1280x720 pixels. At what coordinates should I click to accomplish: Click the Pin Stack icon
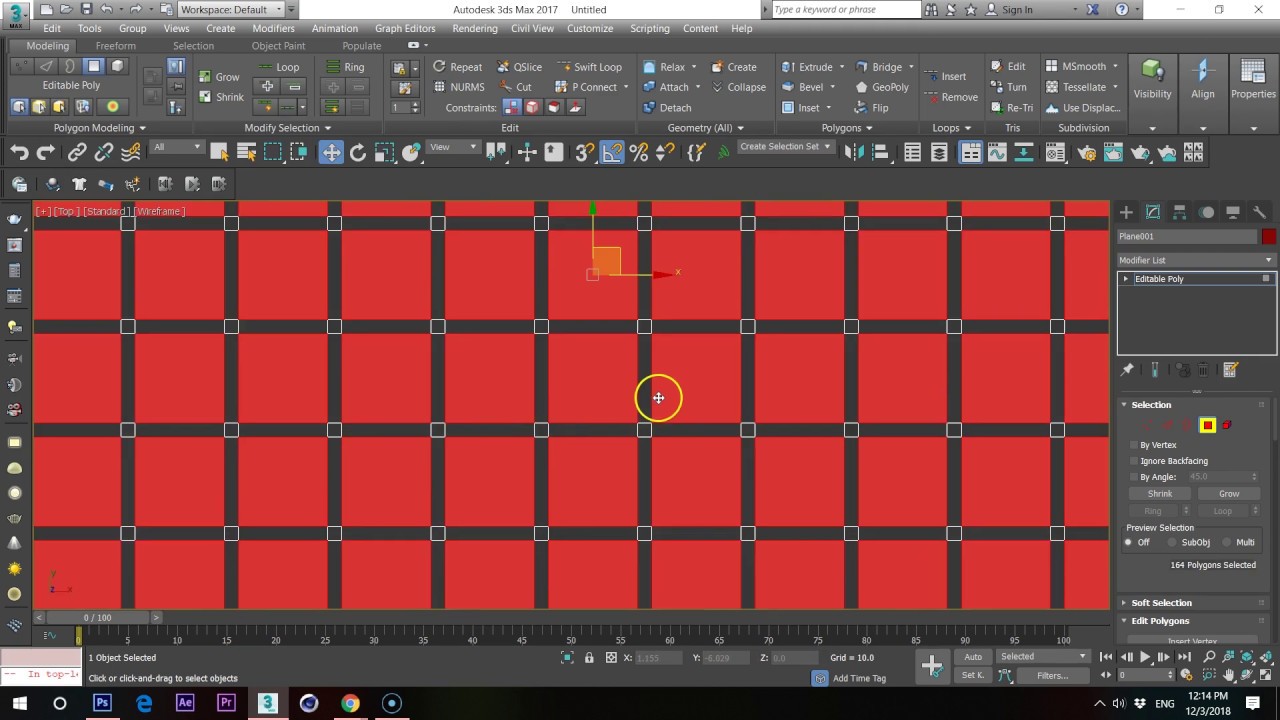tap(1127, 370)
